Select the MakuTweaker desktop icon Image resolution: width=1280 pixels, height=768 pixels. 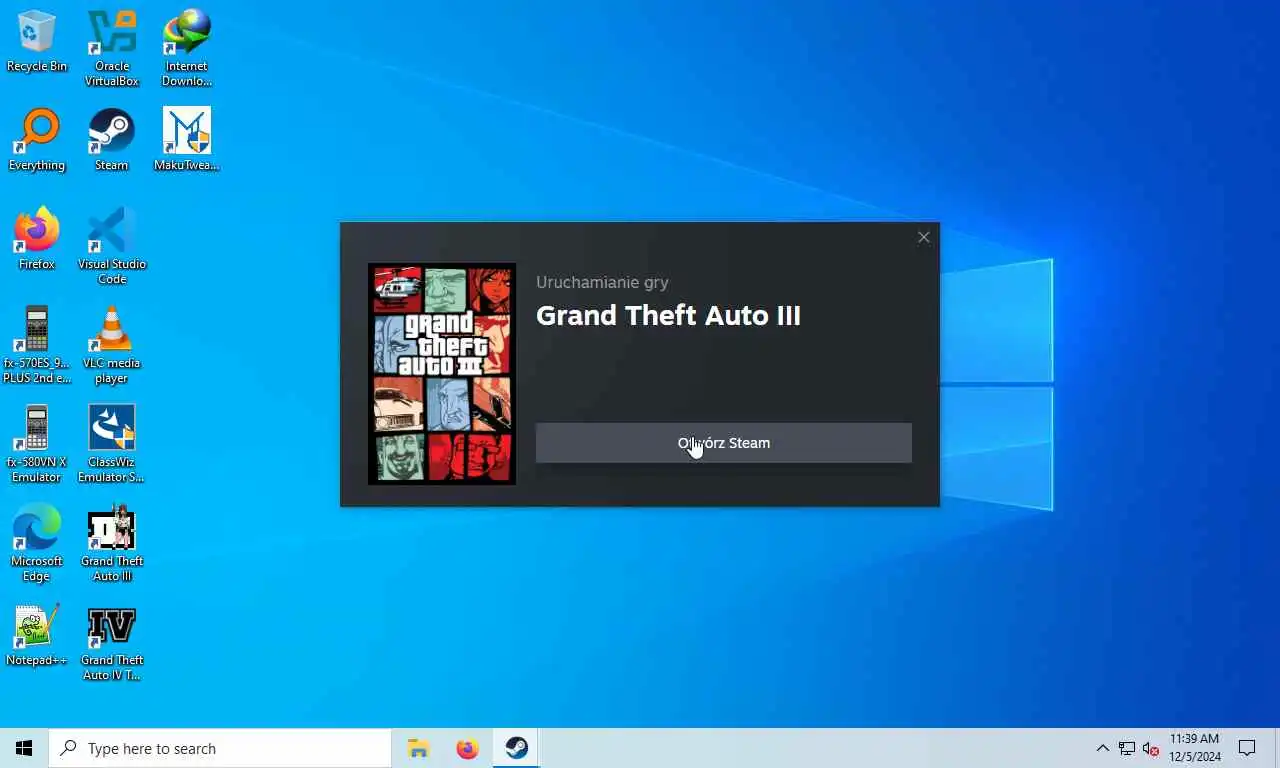click(187, 141)
